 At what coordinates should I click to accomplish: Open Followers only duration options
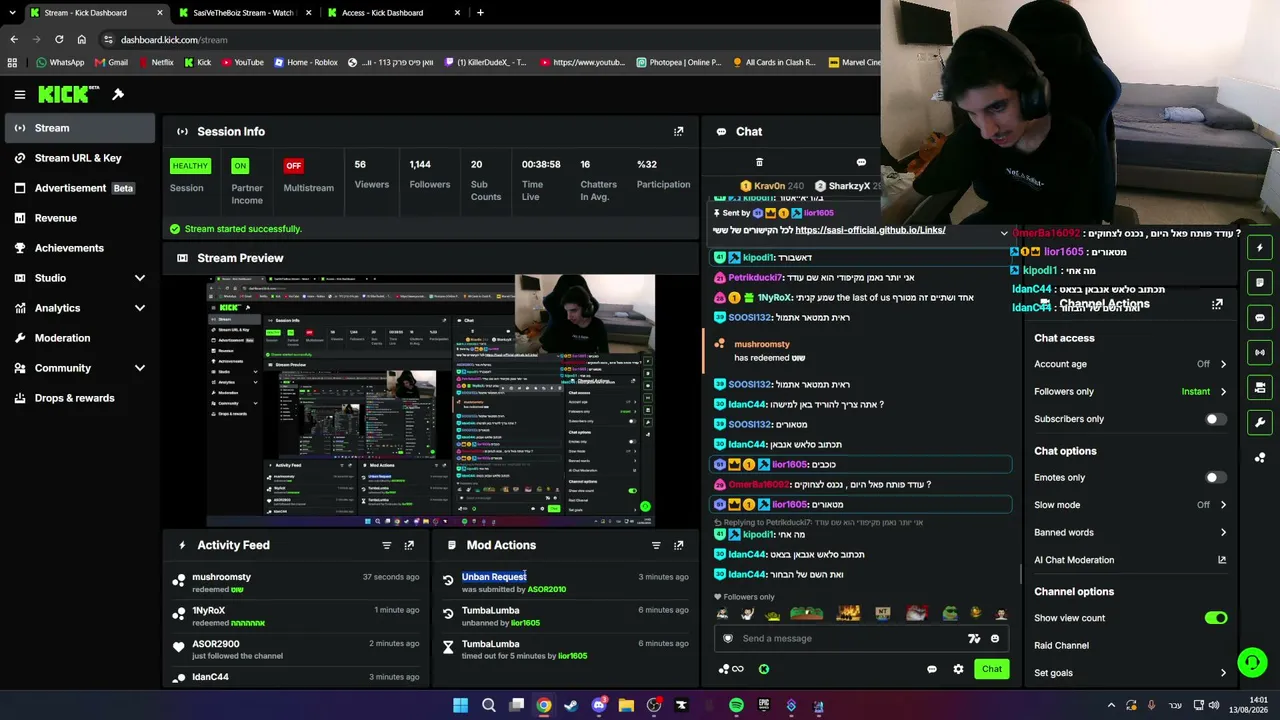pyautogui.click(x=1130, y=392)
